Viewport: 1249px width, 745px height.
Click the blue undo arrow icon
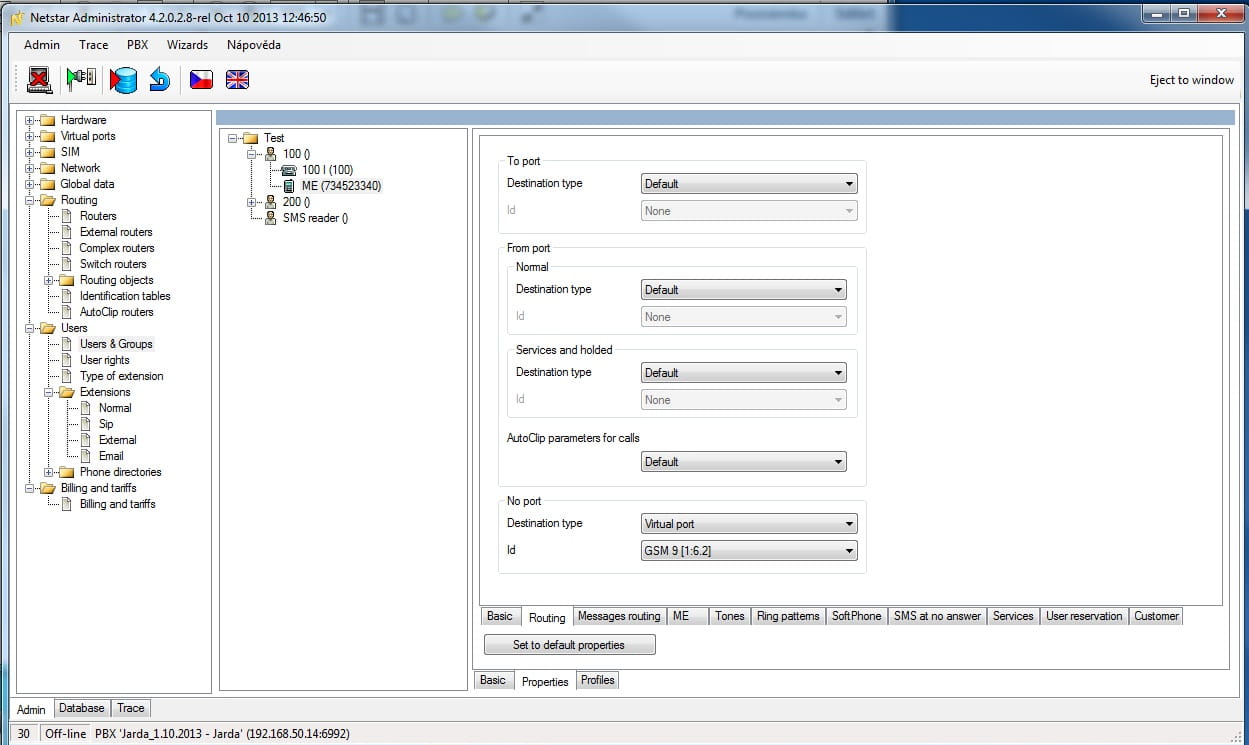(160, 79)
